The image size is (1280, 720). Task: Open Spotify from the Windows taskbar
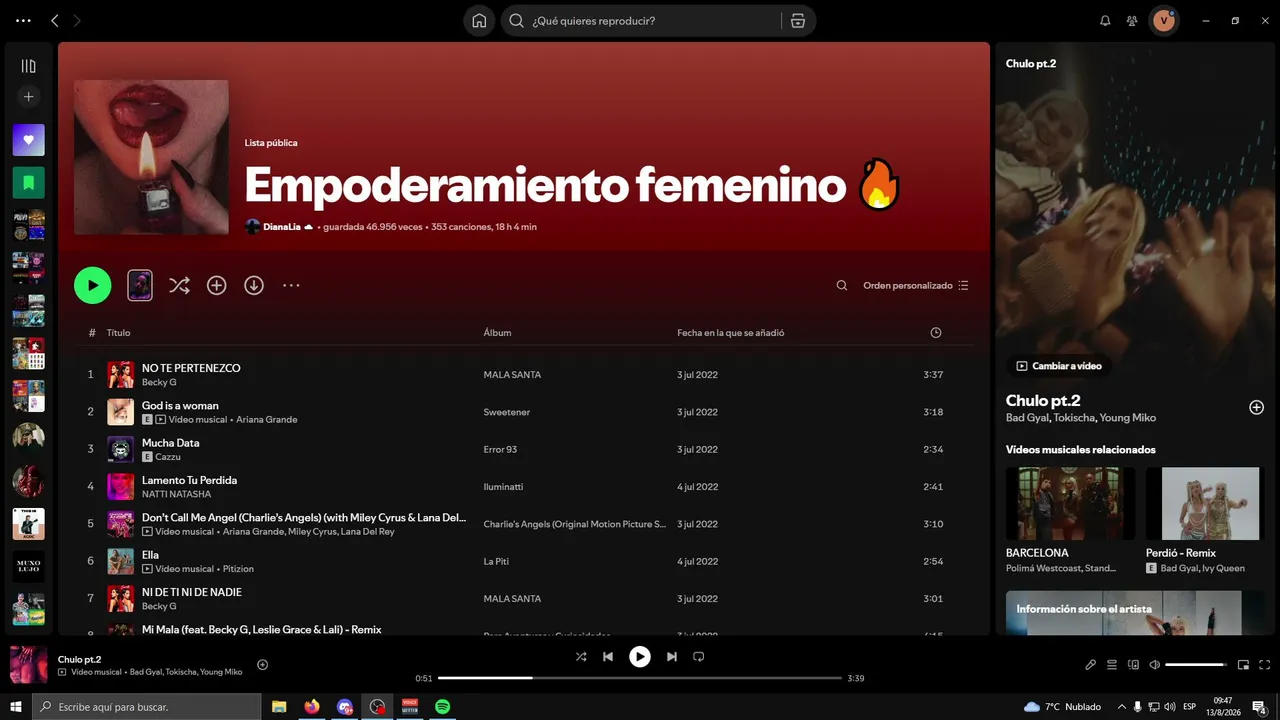[x=442, y=707]
